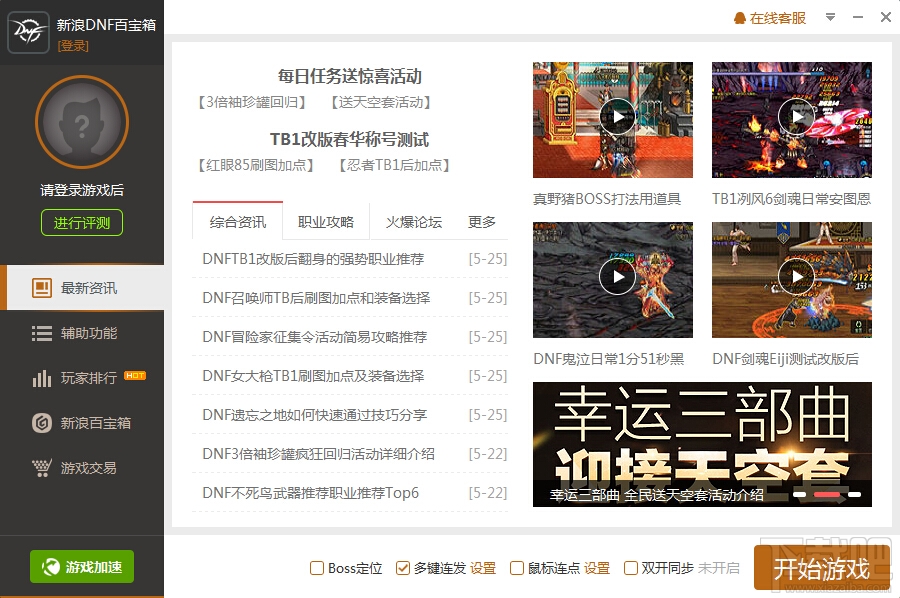Viewport: 900px width, 598px height.
Task: Open the 玩家排行 bar chart icon
Action: click(41, 378)
